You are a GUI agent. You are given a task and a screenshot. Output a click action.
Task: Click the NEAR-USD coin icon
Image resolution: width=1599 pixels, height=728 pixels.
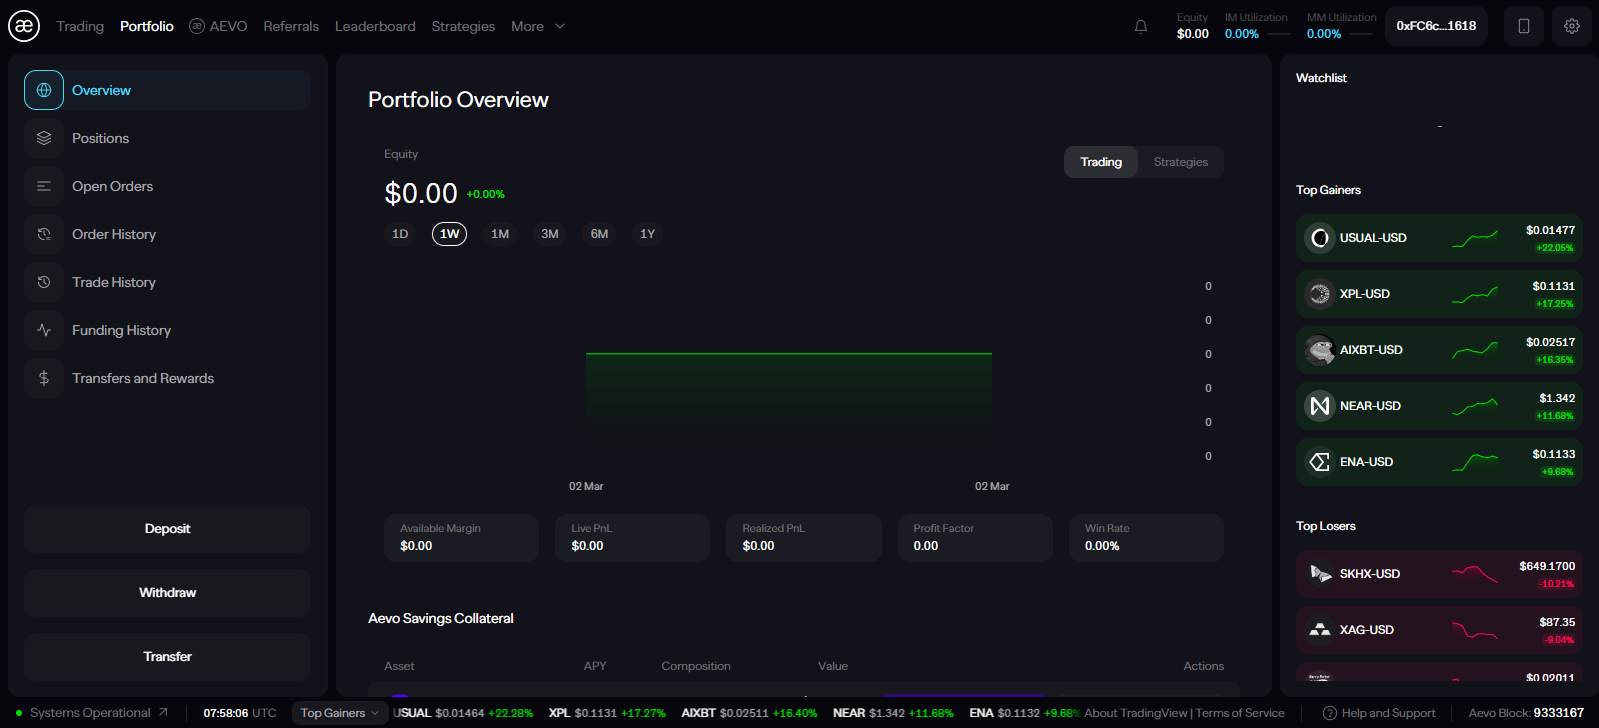[1320, 406]
